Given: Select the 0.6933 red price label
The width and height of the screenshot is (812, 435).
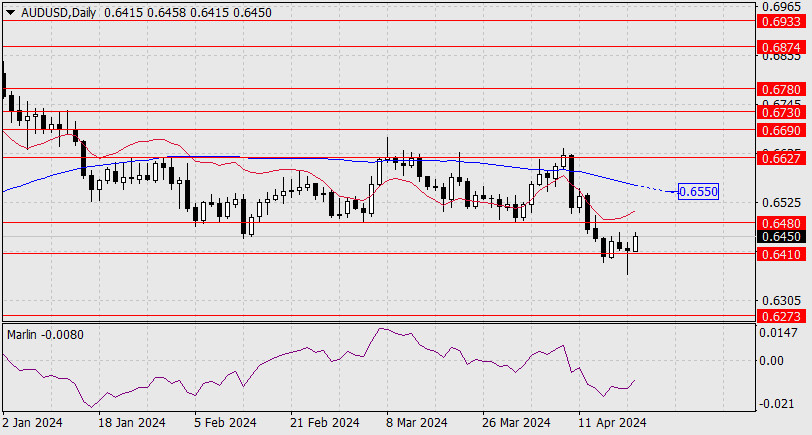Looking at the screenshot, I should 782,22.
